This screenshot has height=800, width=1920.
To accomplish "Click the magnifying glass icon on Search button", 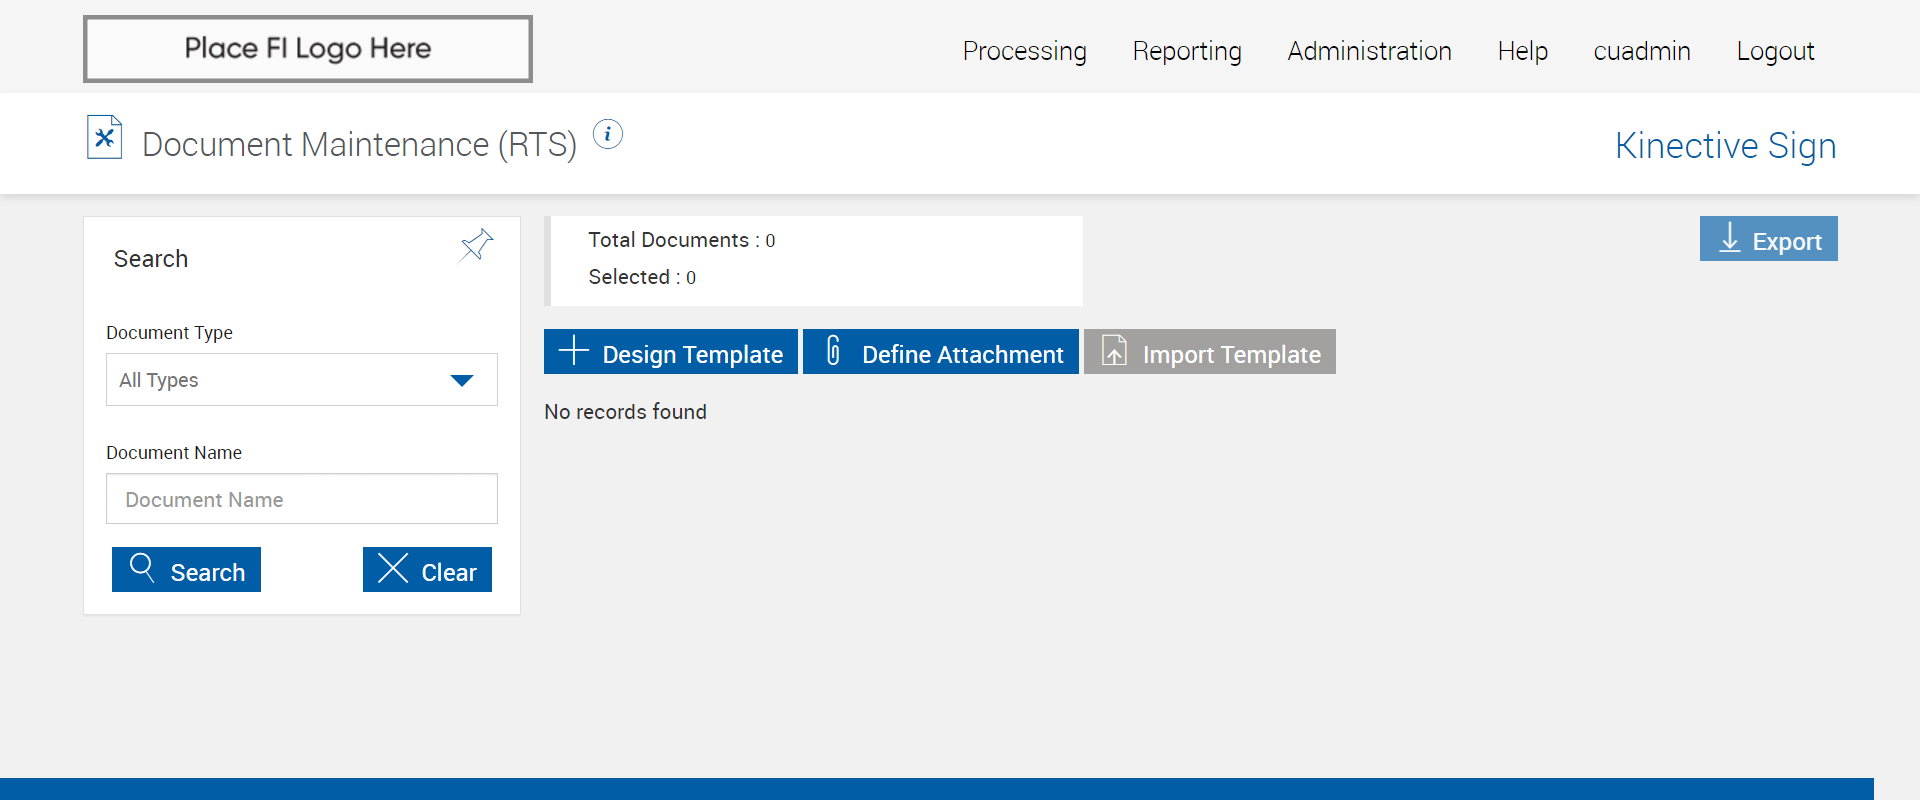I will pyautogui.click(x=142, y=568).
